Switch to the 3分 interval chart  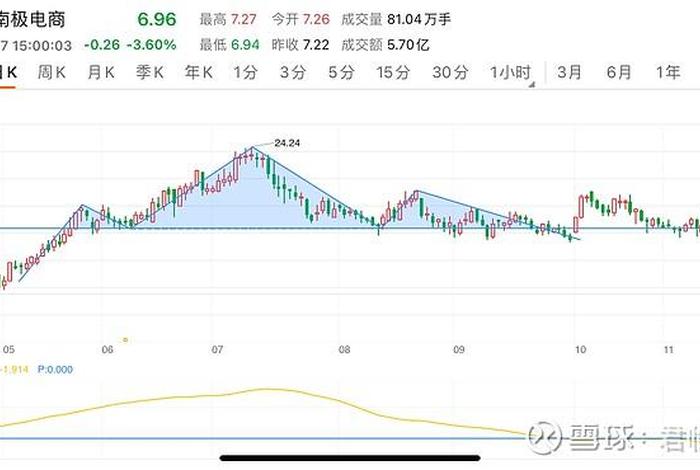293,72
